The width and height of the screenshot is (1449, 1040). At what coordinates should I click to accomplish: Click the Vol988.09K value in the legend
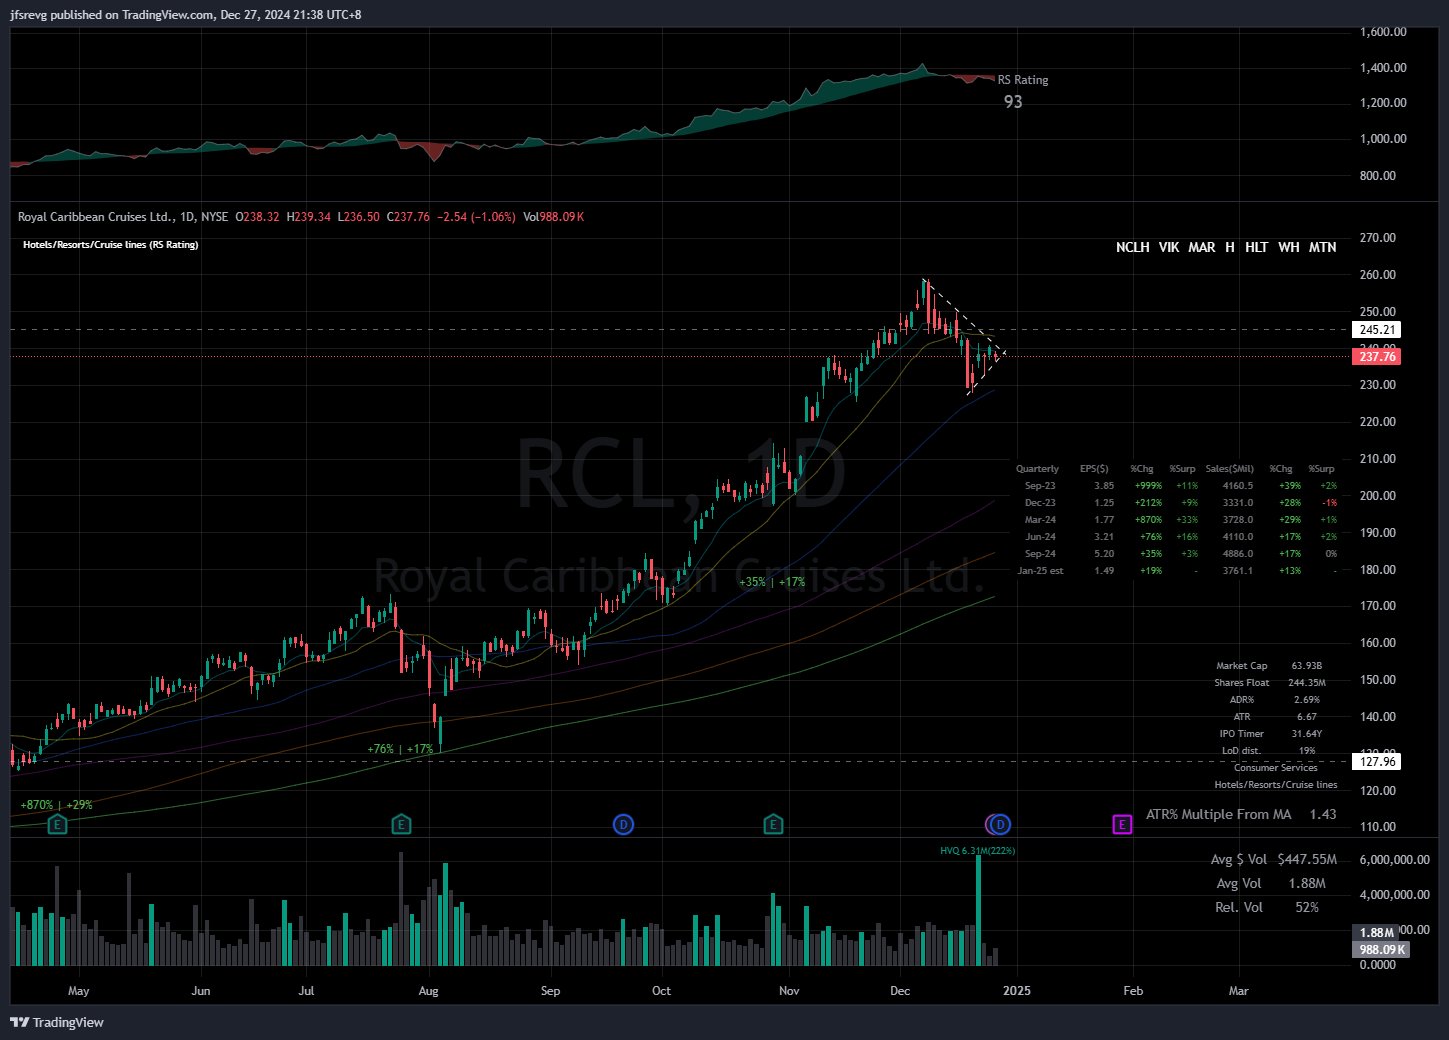click(x=554, y=217)
